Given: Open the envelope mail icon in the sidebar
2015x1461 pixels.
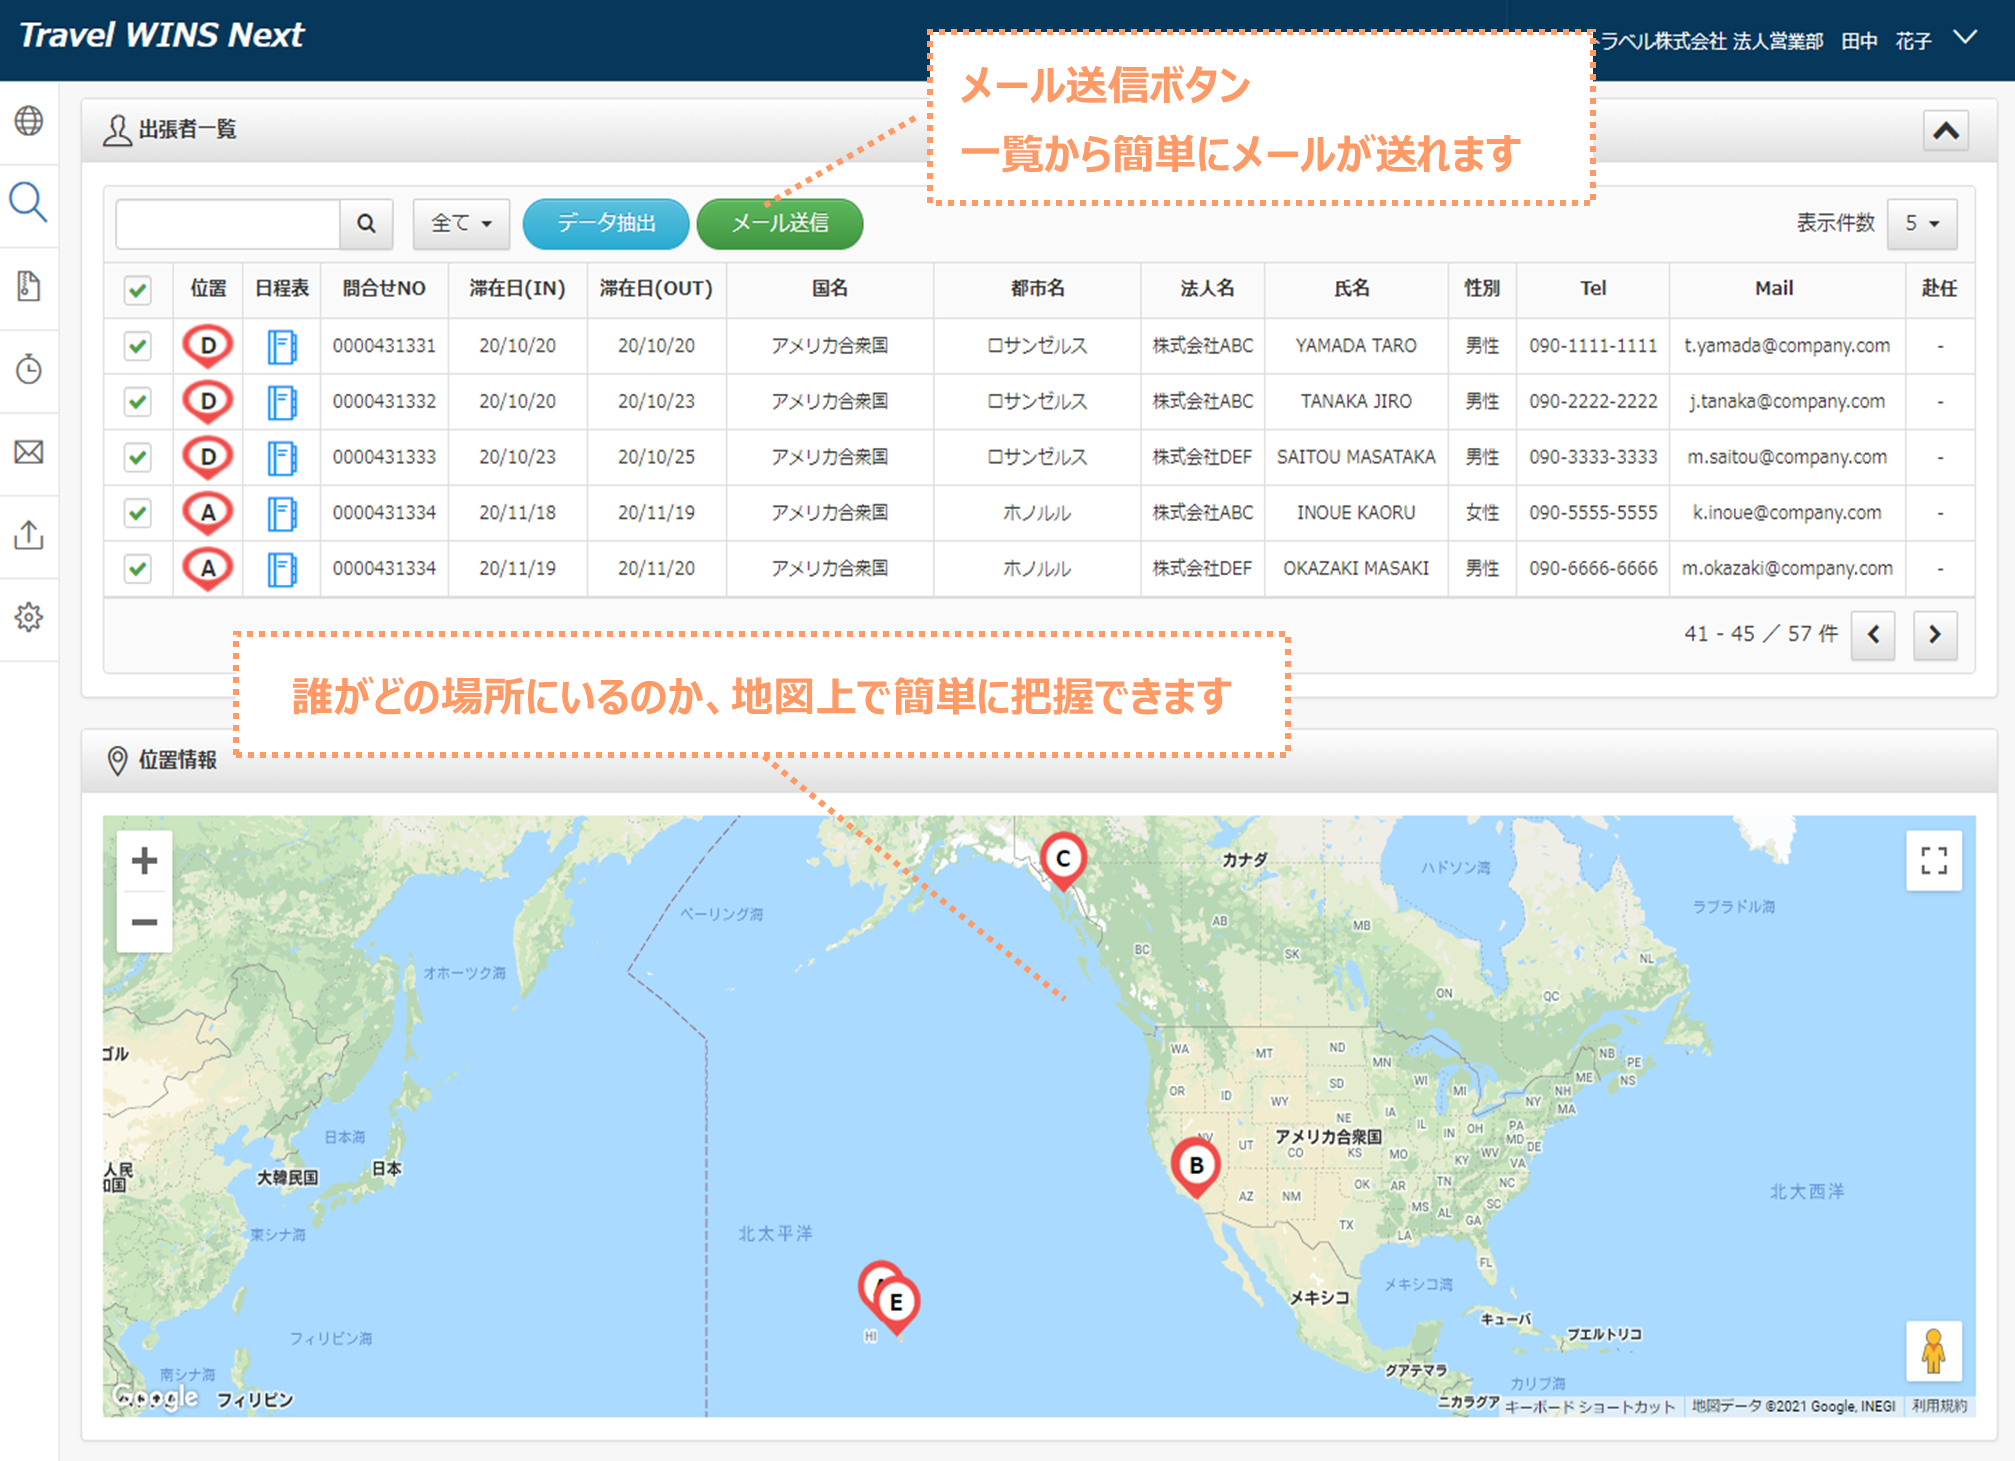Looking at the screenshot, I should coord(29,452).
